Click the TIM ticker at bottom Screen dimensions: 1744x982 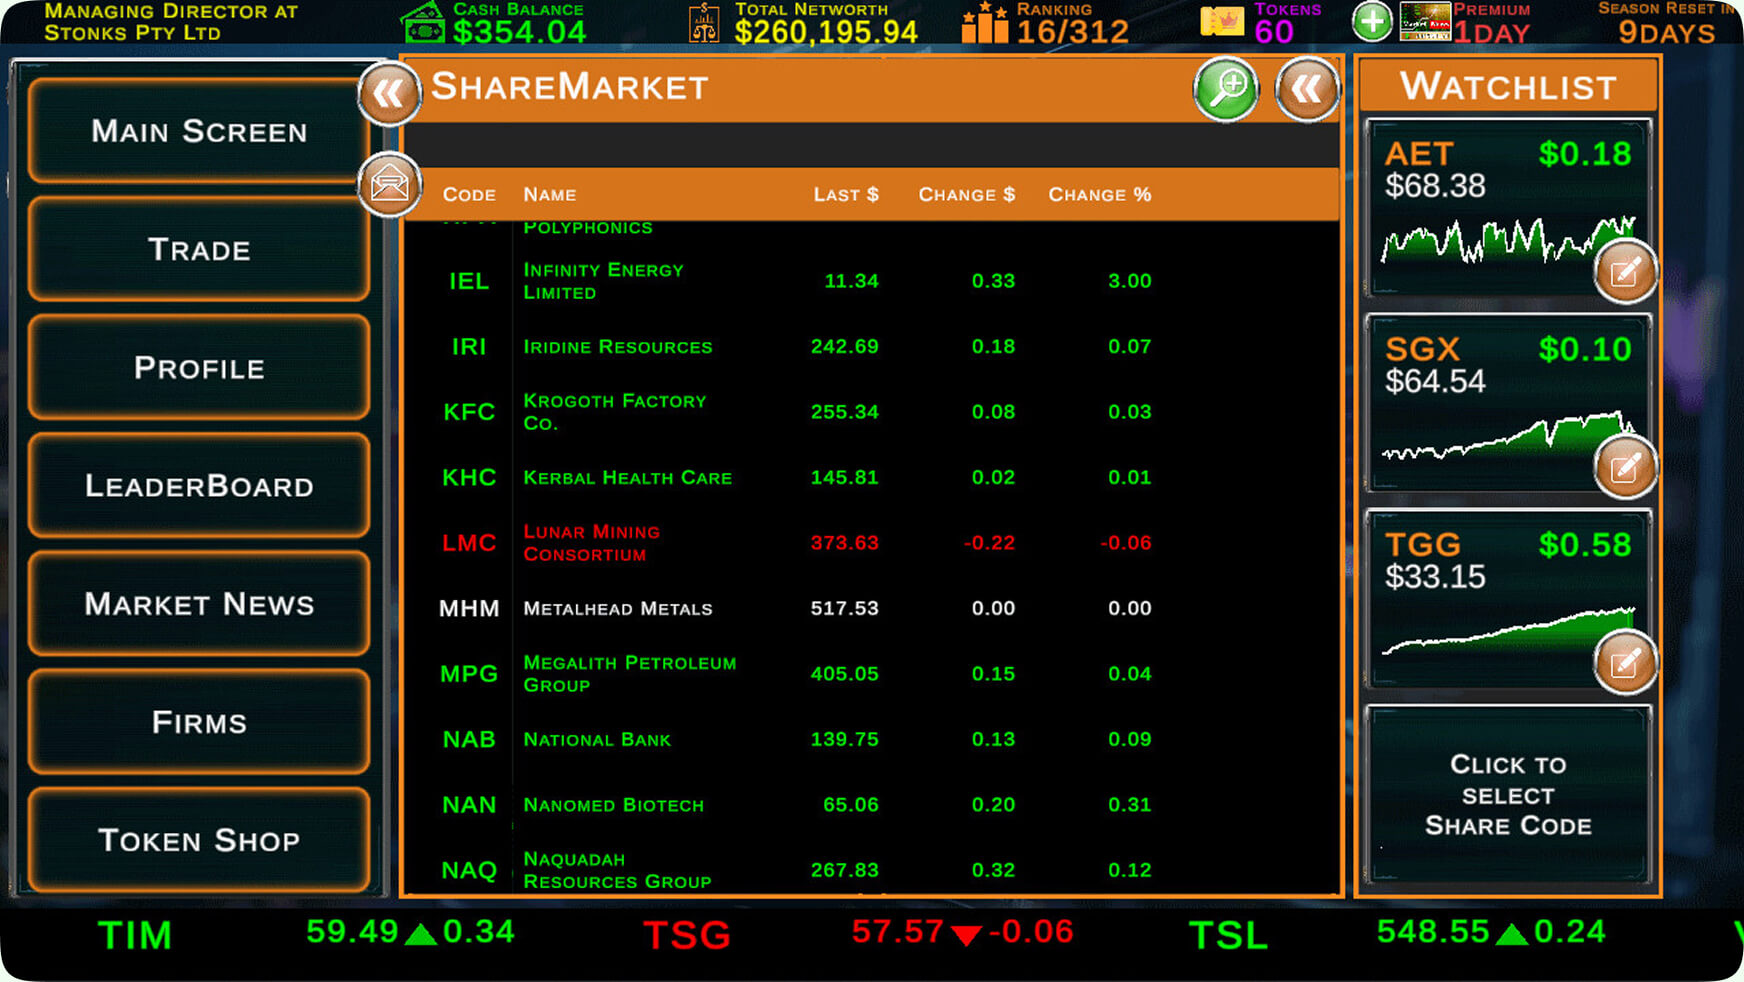[136, 935]
